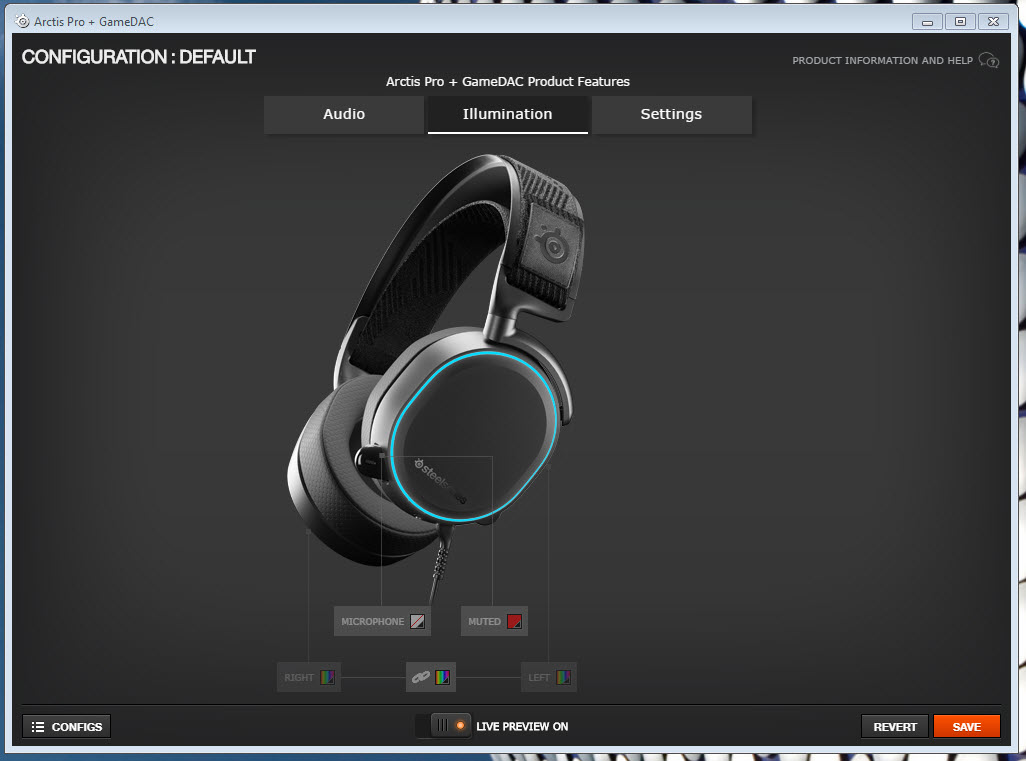
Task: Click the Configs list icon
Action: point(38,727)
